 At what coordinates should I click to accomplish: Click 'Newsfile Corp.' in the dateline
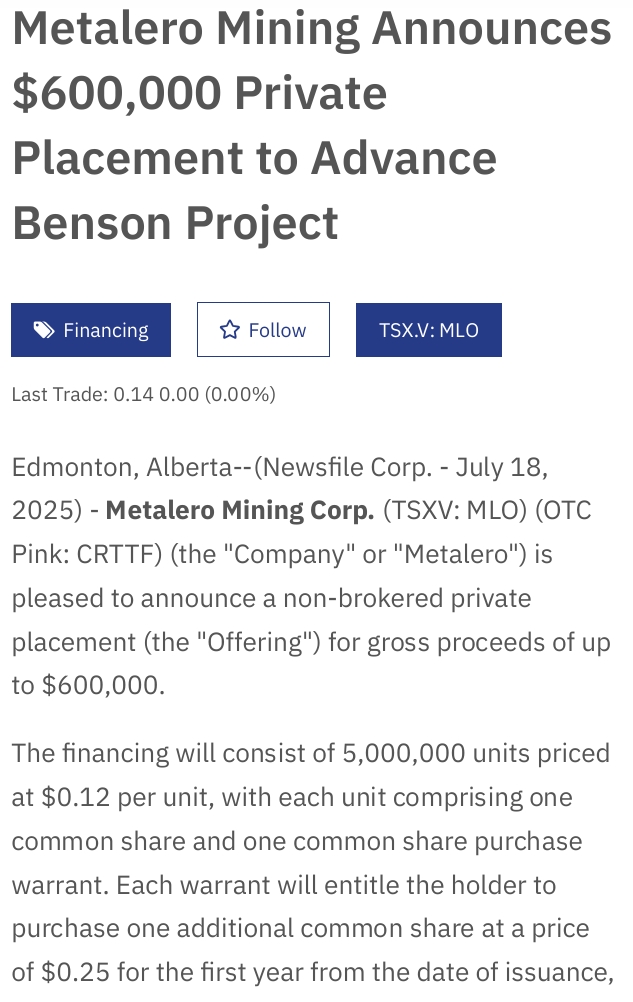click(x=347, y=468)
